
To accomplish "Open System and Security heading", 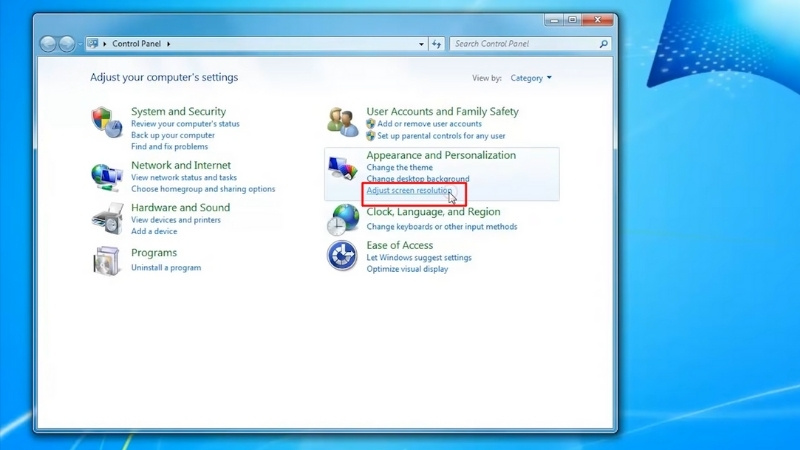I will coord(179,111).
